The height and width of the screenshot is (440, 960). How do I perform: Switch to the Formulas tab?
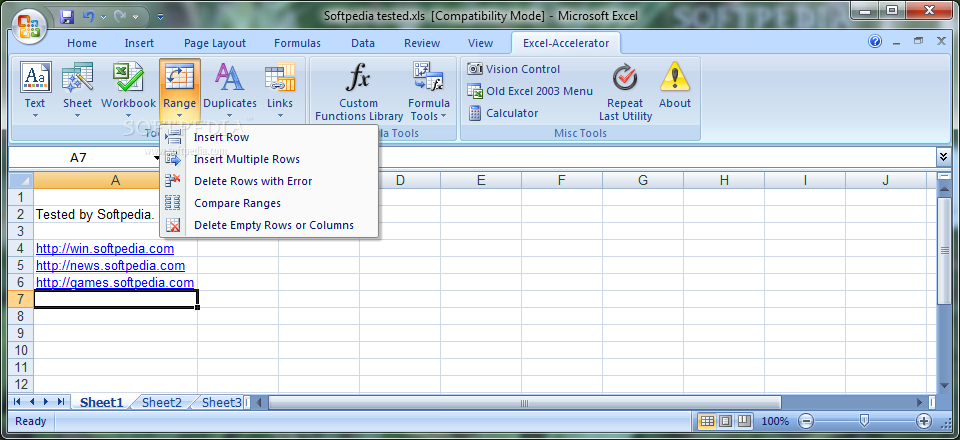(x=298, y=43)
